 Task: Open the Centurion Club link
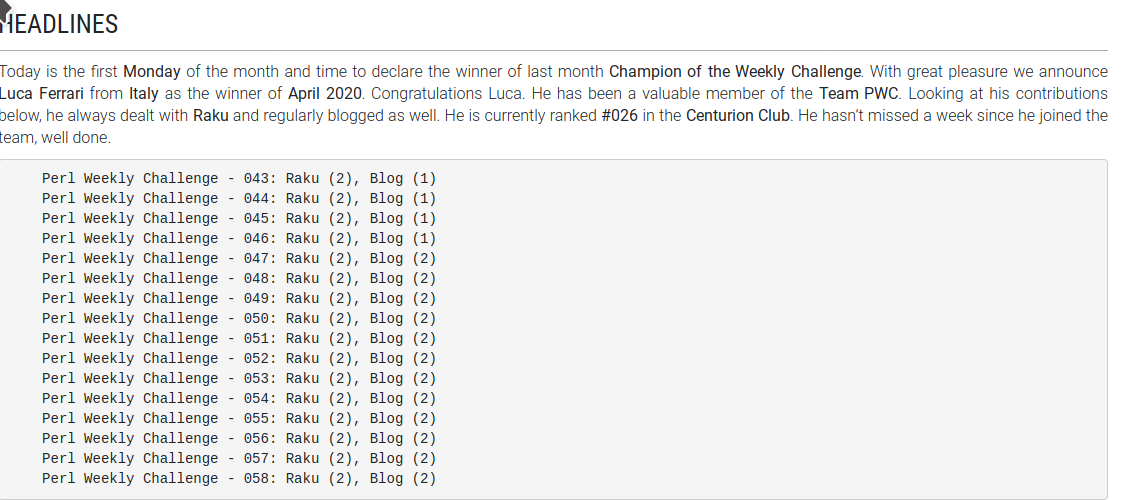738,116
